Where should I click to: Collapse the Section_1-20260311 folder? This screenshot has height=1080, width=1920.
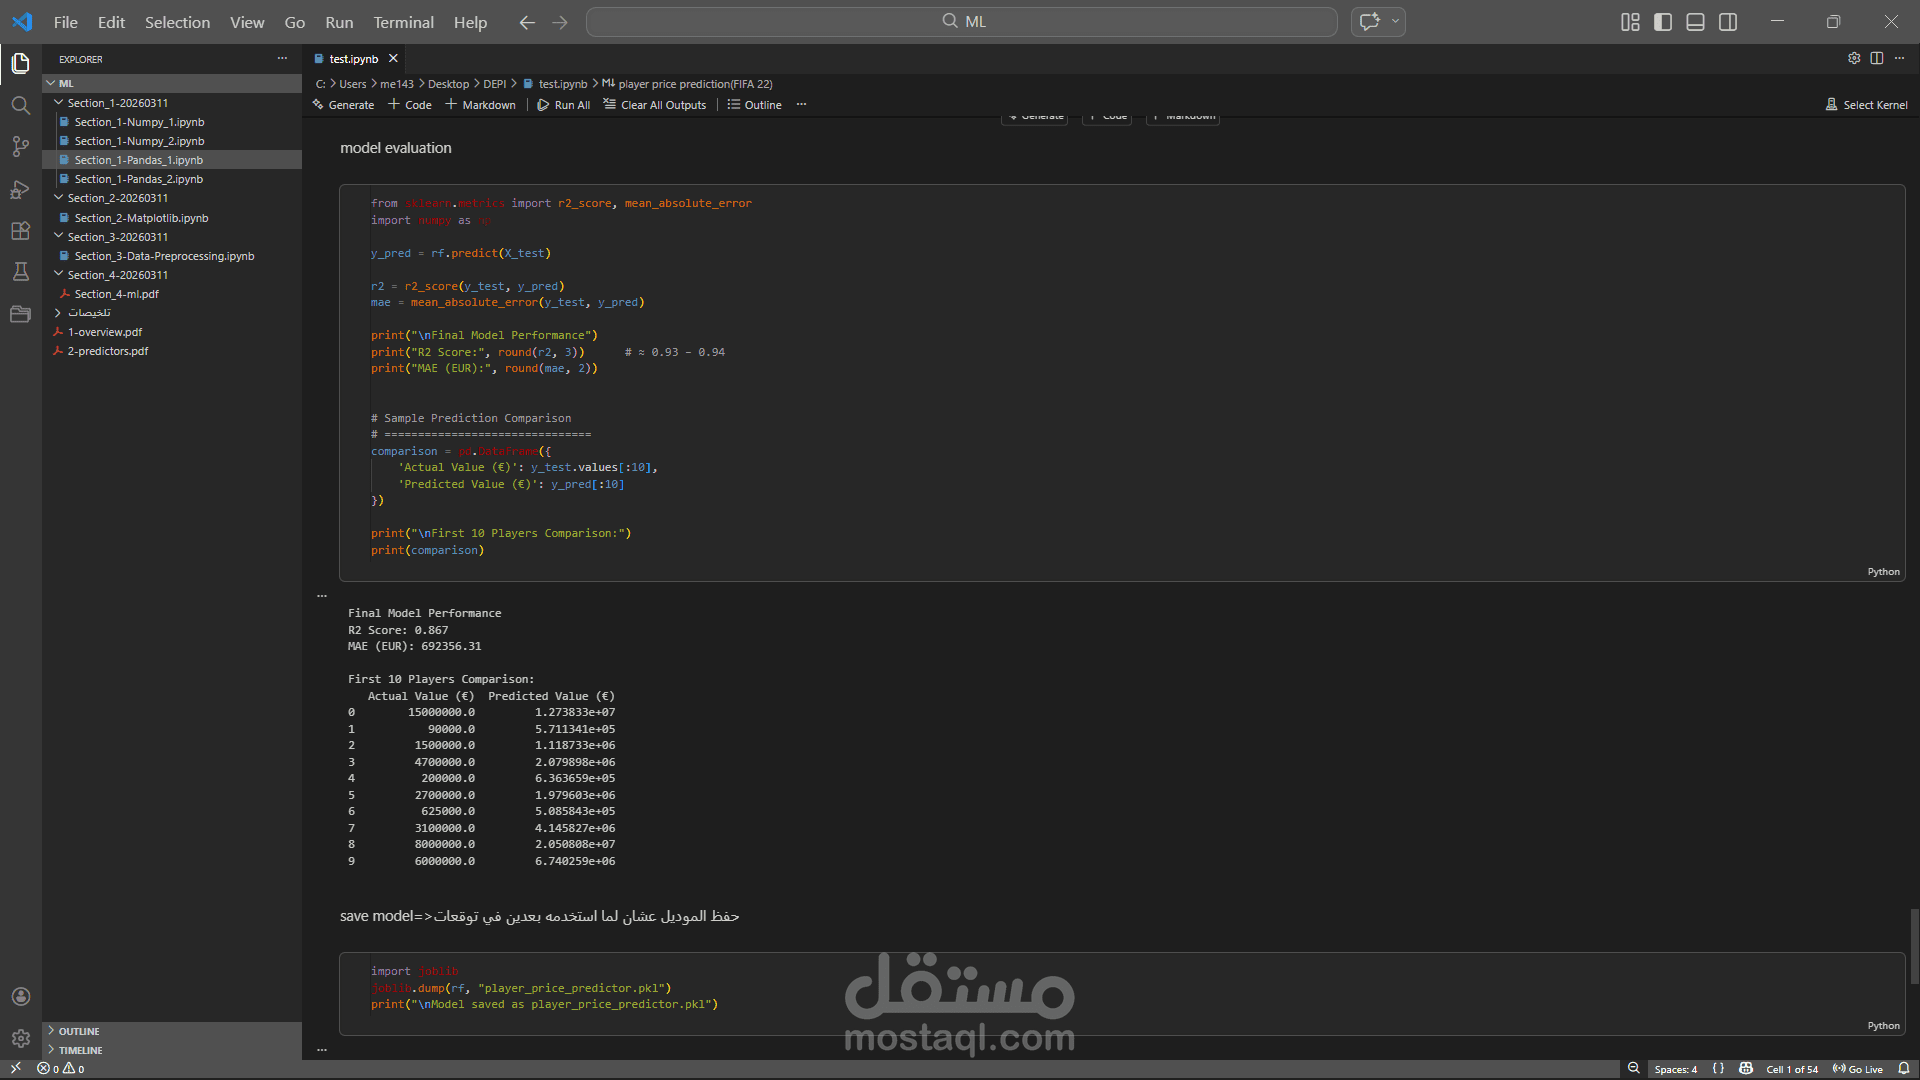117,103
